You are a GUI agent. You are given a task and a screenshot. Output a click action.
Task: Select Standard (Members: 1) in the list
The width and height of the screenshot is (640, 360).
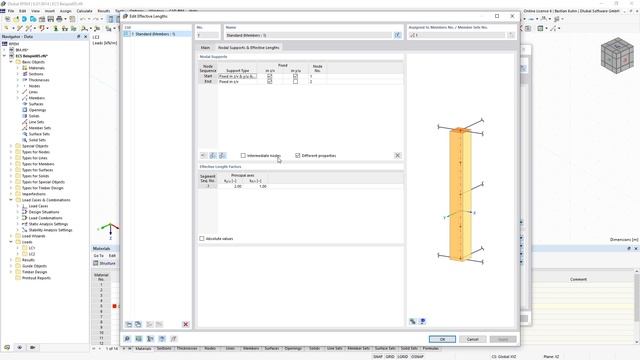(x=157, y=34)
